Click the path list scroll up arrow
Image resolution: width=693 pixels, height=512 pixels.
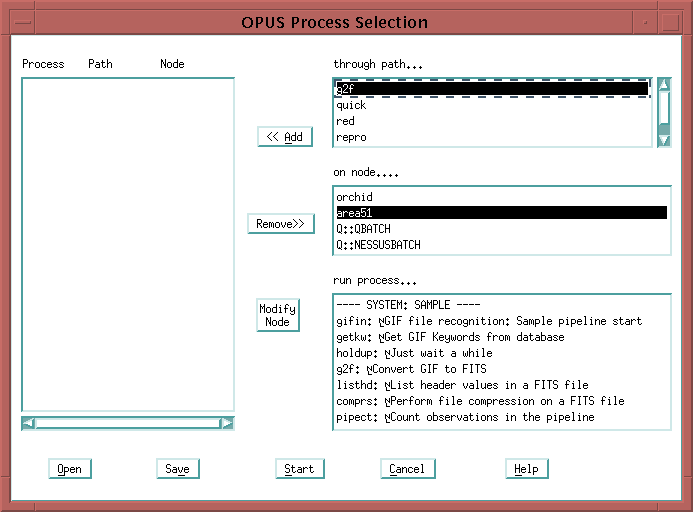664,85
